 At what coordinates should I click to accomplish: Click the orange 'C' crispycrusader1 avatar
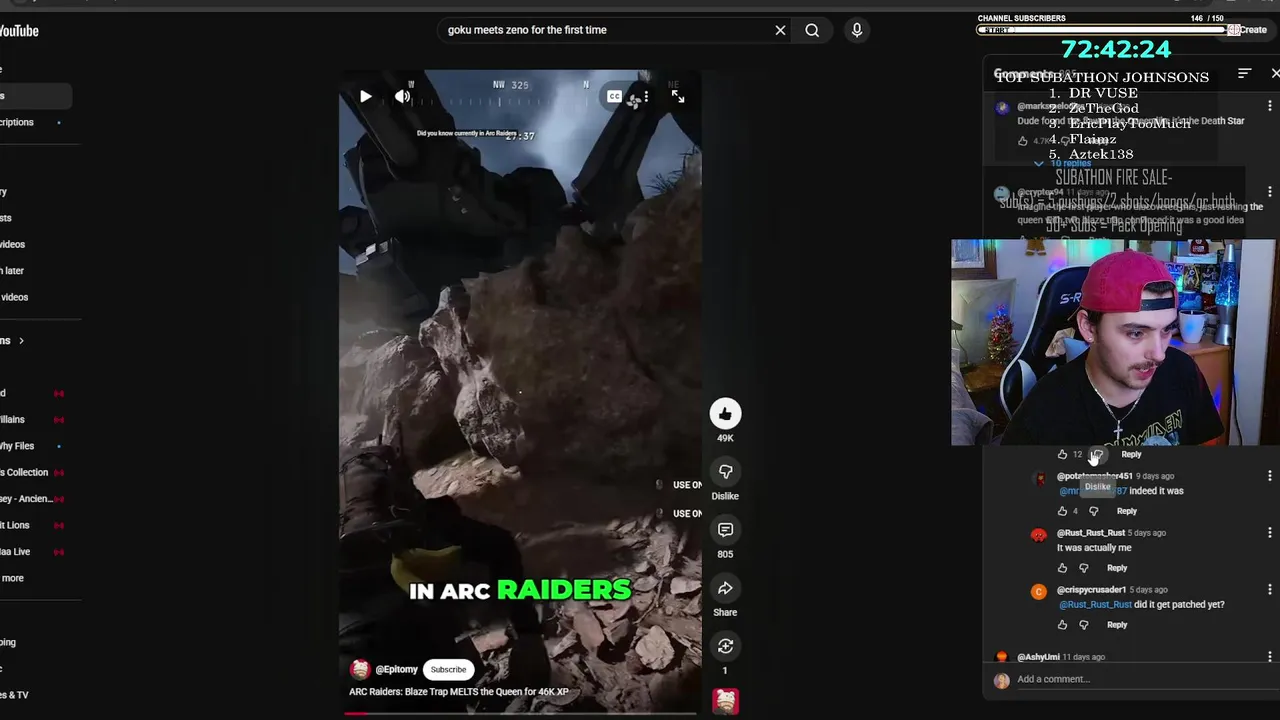point(1039,593)
